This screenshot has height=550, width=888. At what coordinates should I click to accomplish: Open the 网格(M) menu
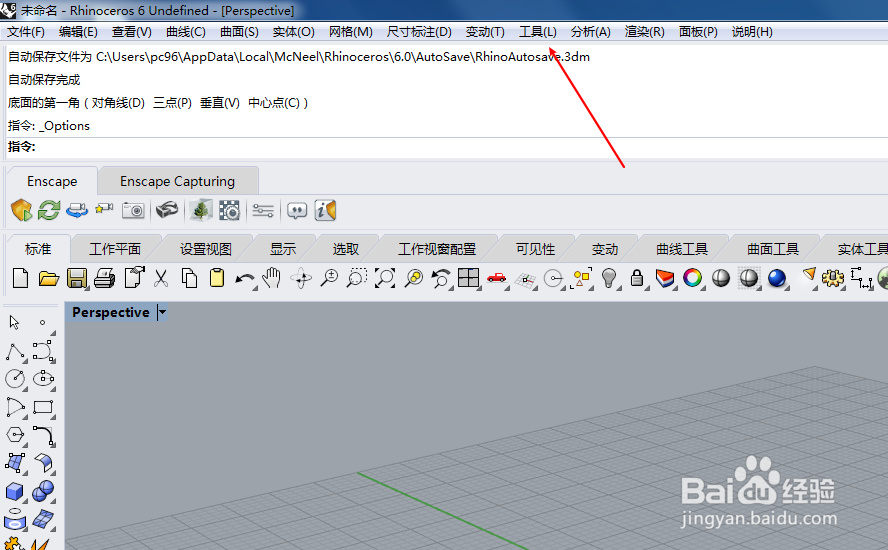coord(351,32)
